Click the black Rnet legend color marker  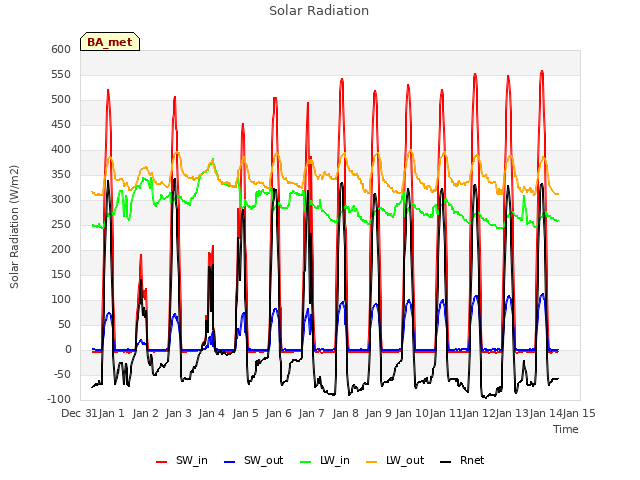pos(446,462)
